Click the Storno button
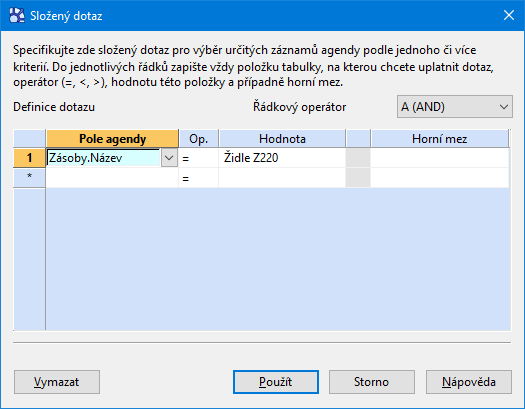 (372, 382)
